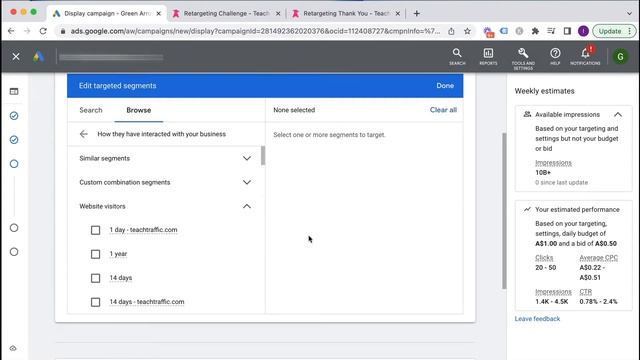
Task: Click the dotted-underlined Impressions label under Available impressions
Action: [x=553, y=163]
